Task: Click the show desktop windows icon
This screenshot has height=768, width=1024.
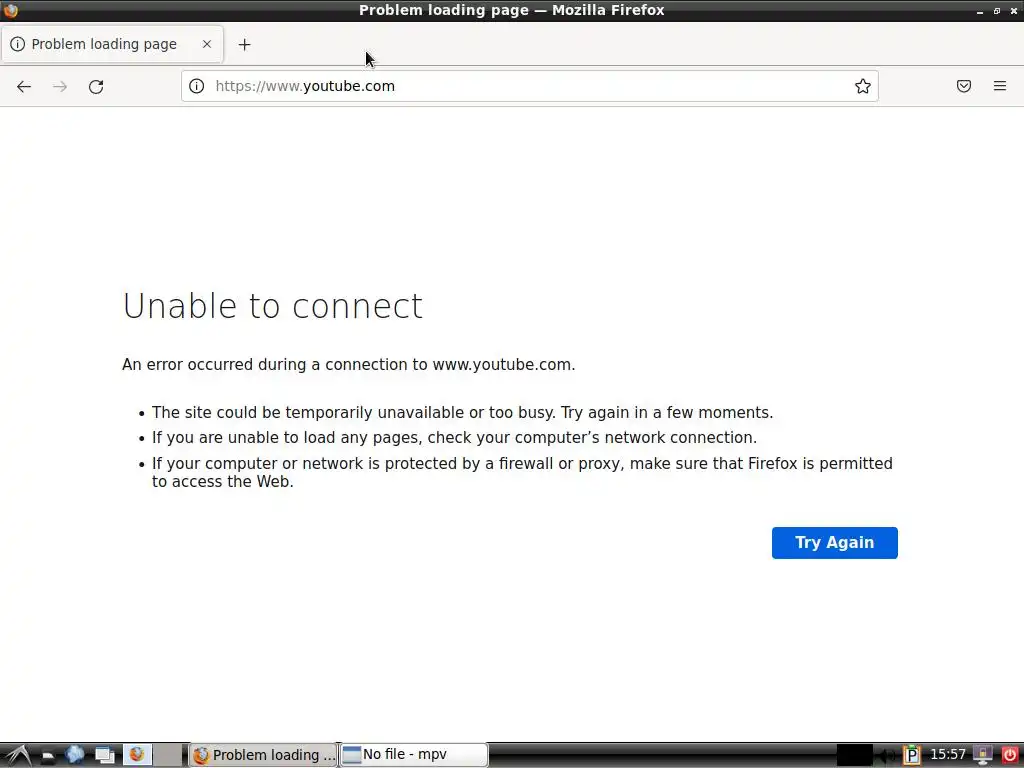Action: 104,756
